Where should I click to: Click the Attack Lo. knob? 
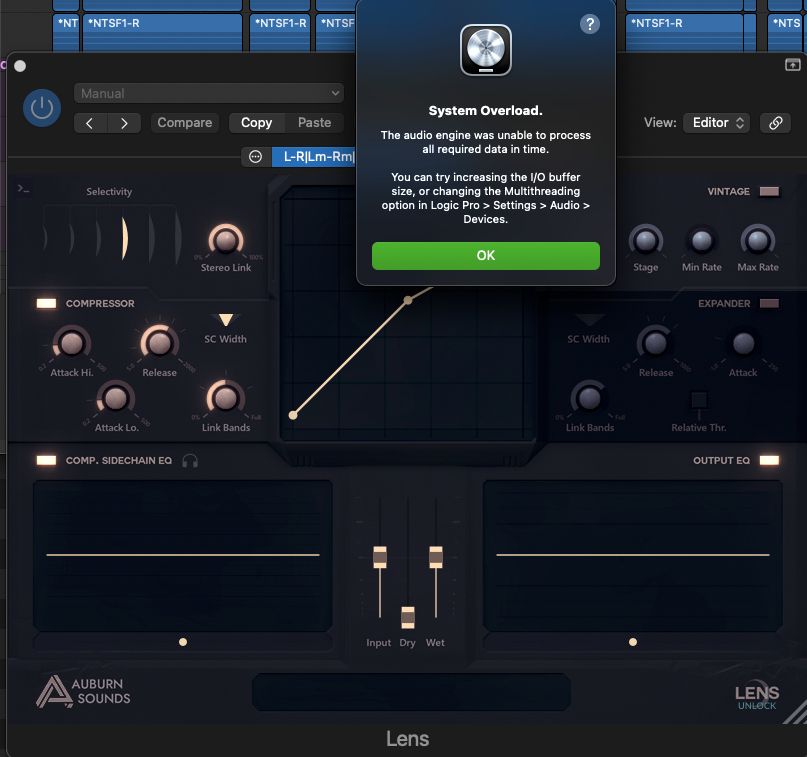point(115,398)
